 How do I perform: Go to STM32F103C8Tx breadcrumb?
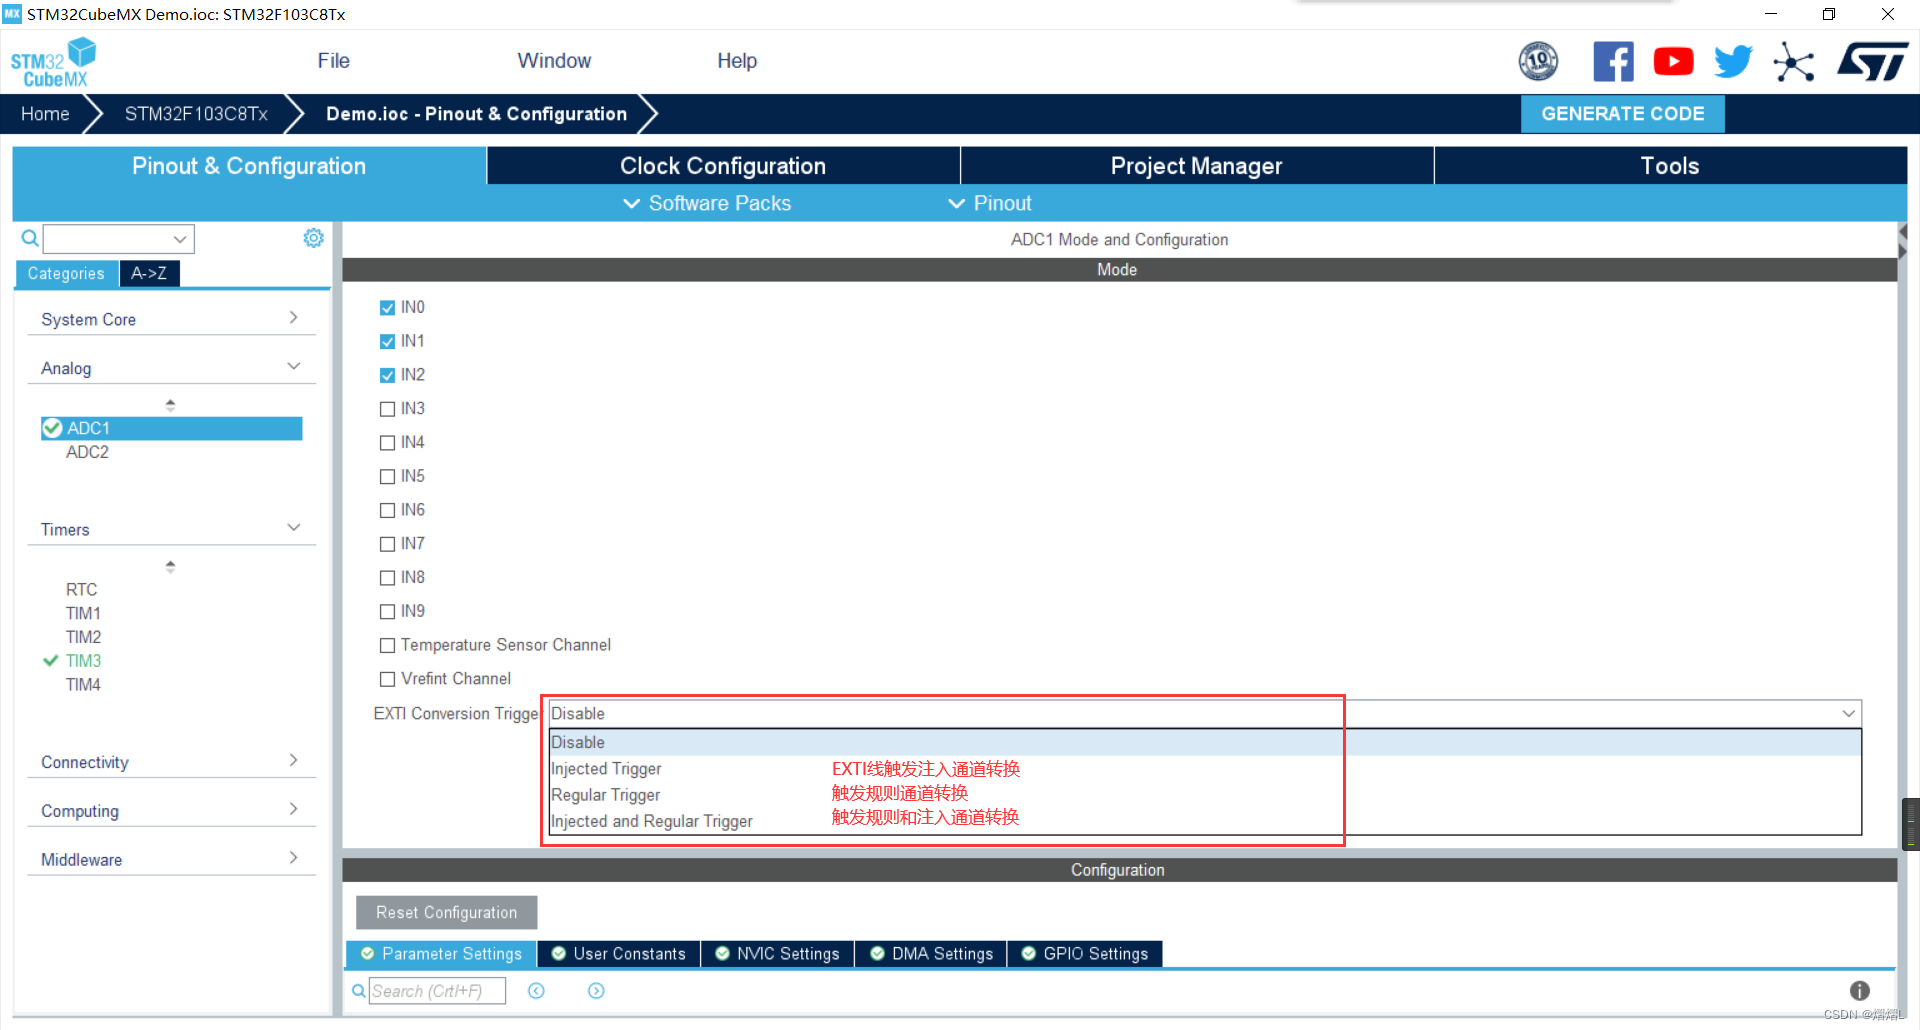click(196, 114)
